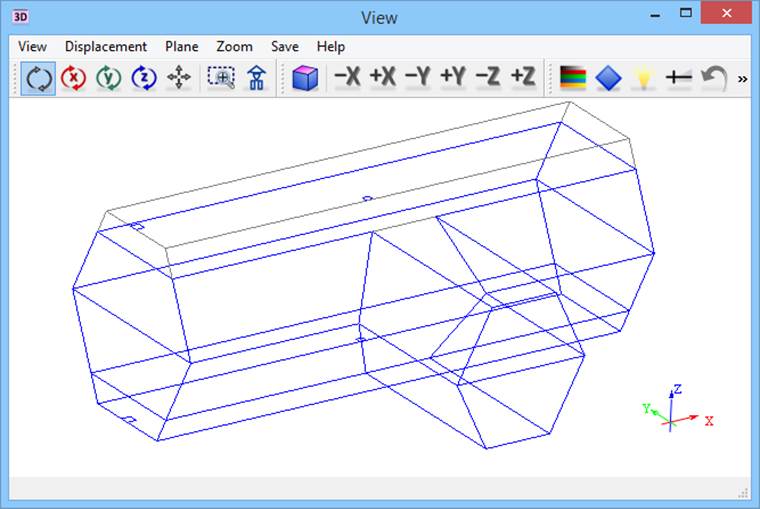
Task: Set view direction to -Y
Action: (417, 77)
